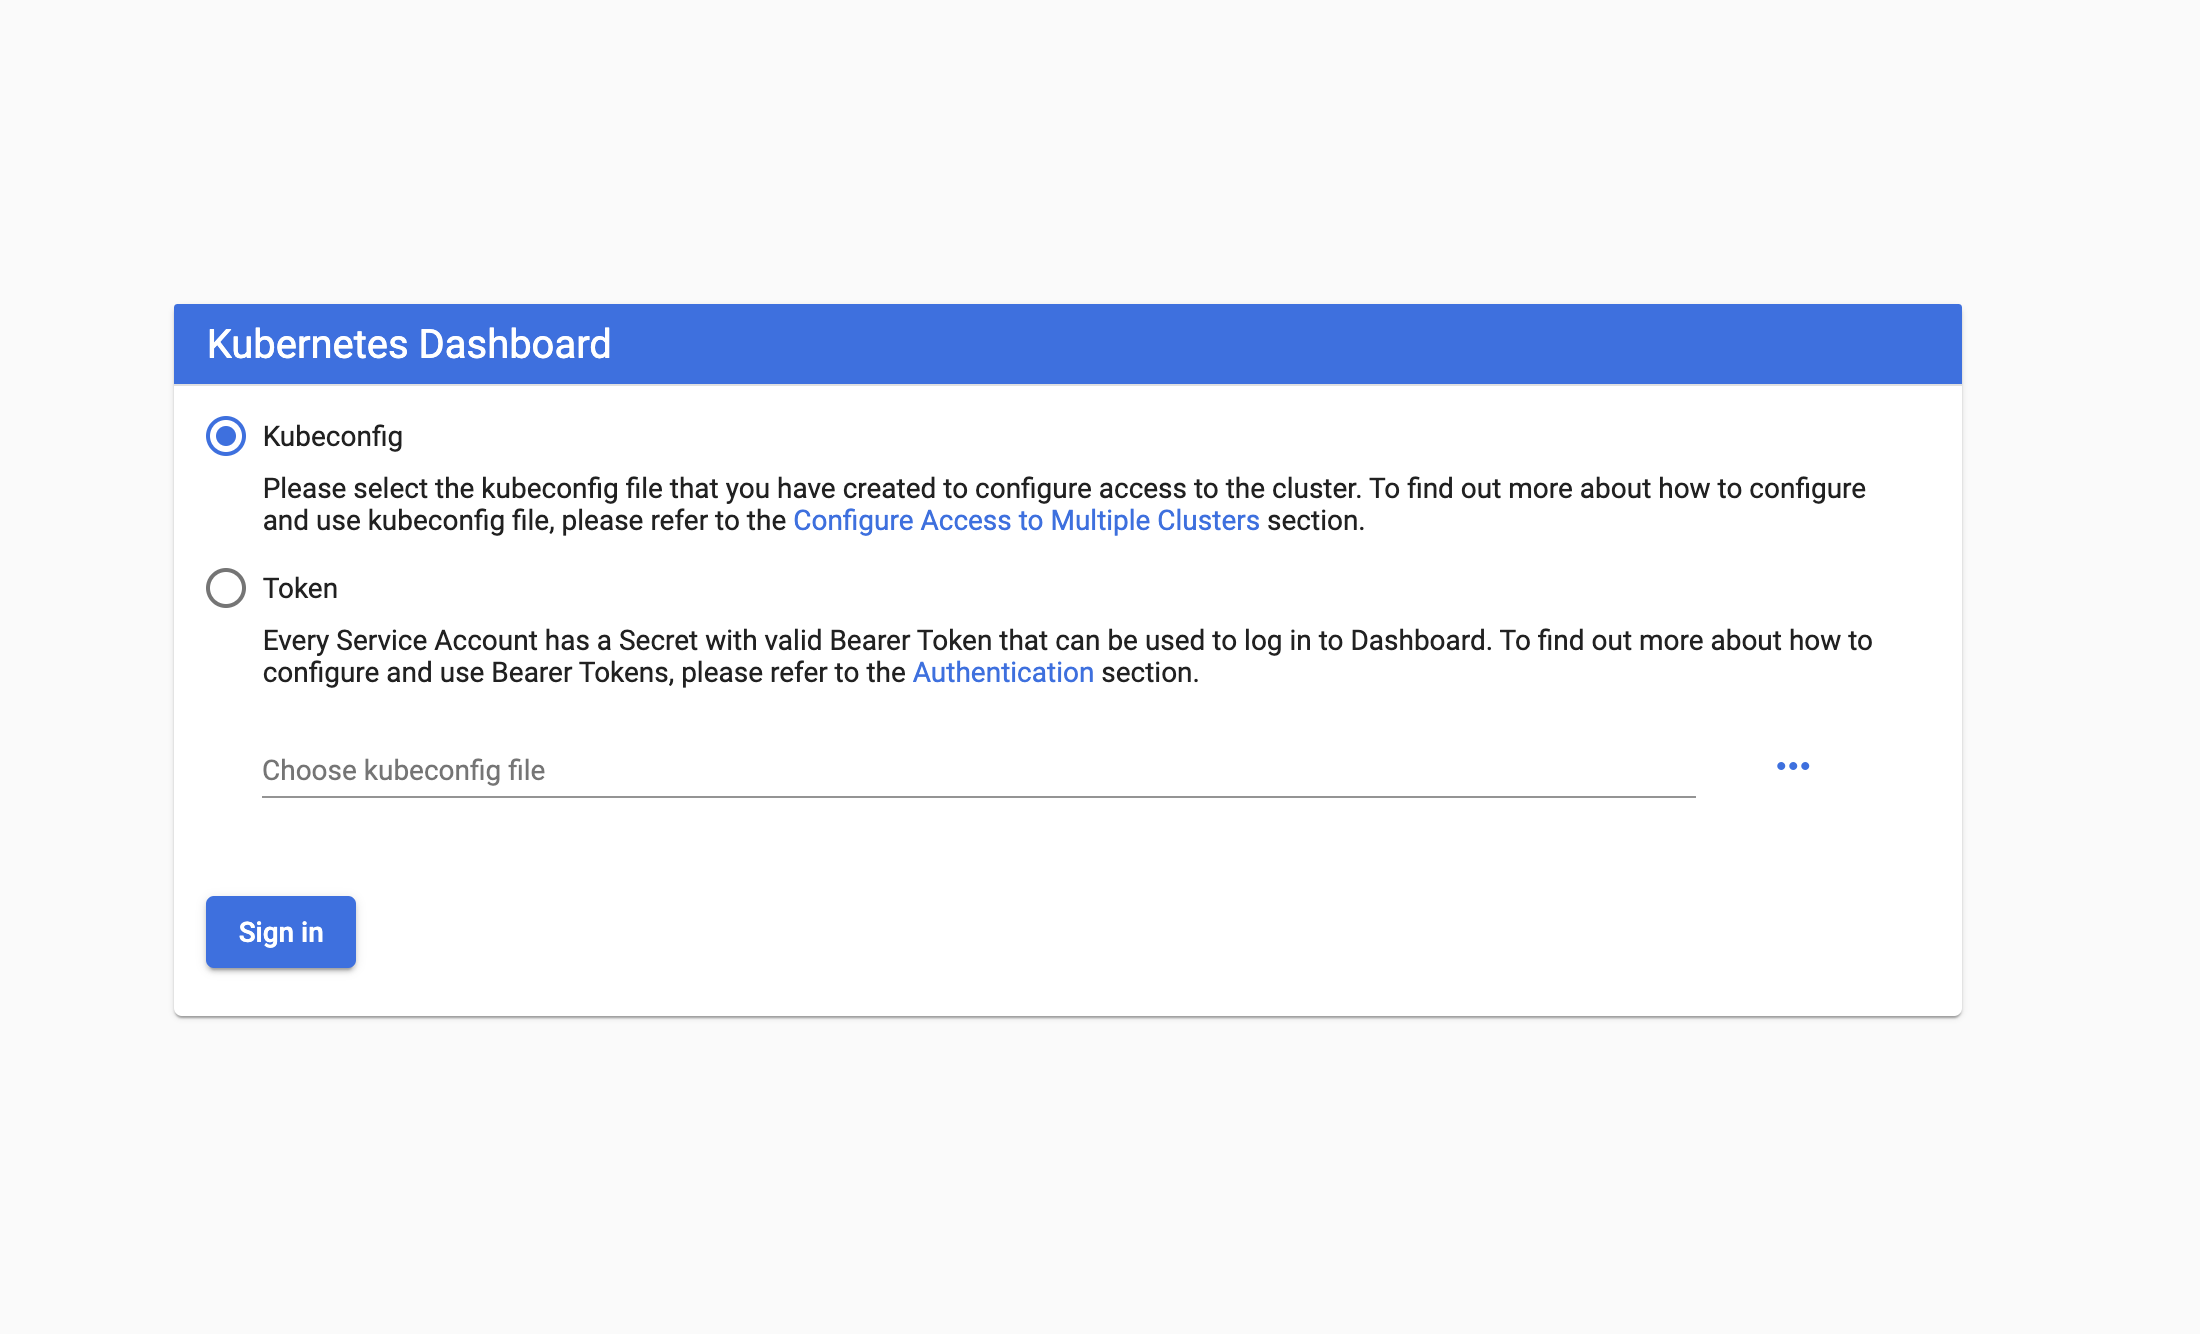Click the empty circle beside Token
This screenshot has height=1334, width=2200.
click(x=226, y=588)
